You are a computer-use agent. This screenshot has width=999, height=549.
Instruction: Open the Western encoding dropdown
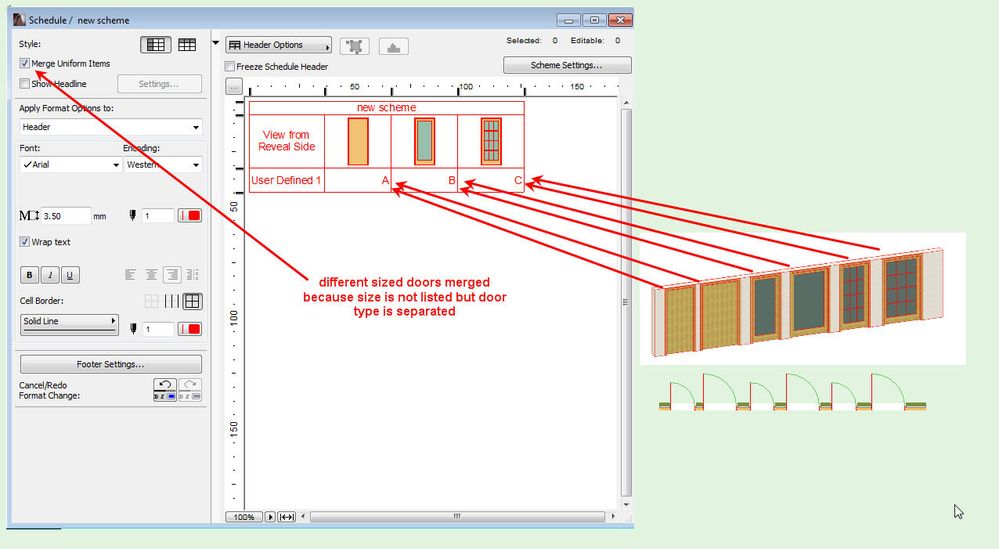point(162,164)
